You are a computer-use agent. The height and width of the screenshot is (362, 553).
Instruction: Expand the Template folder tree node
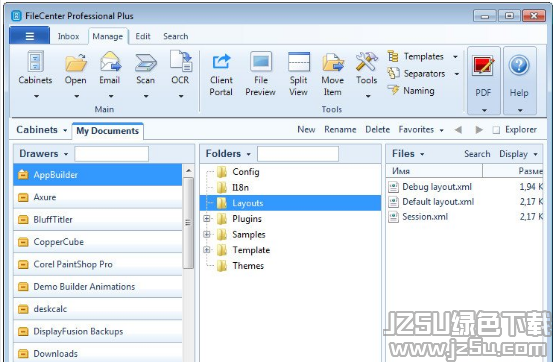click(207, 250)
